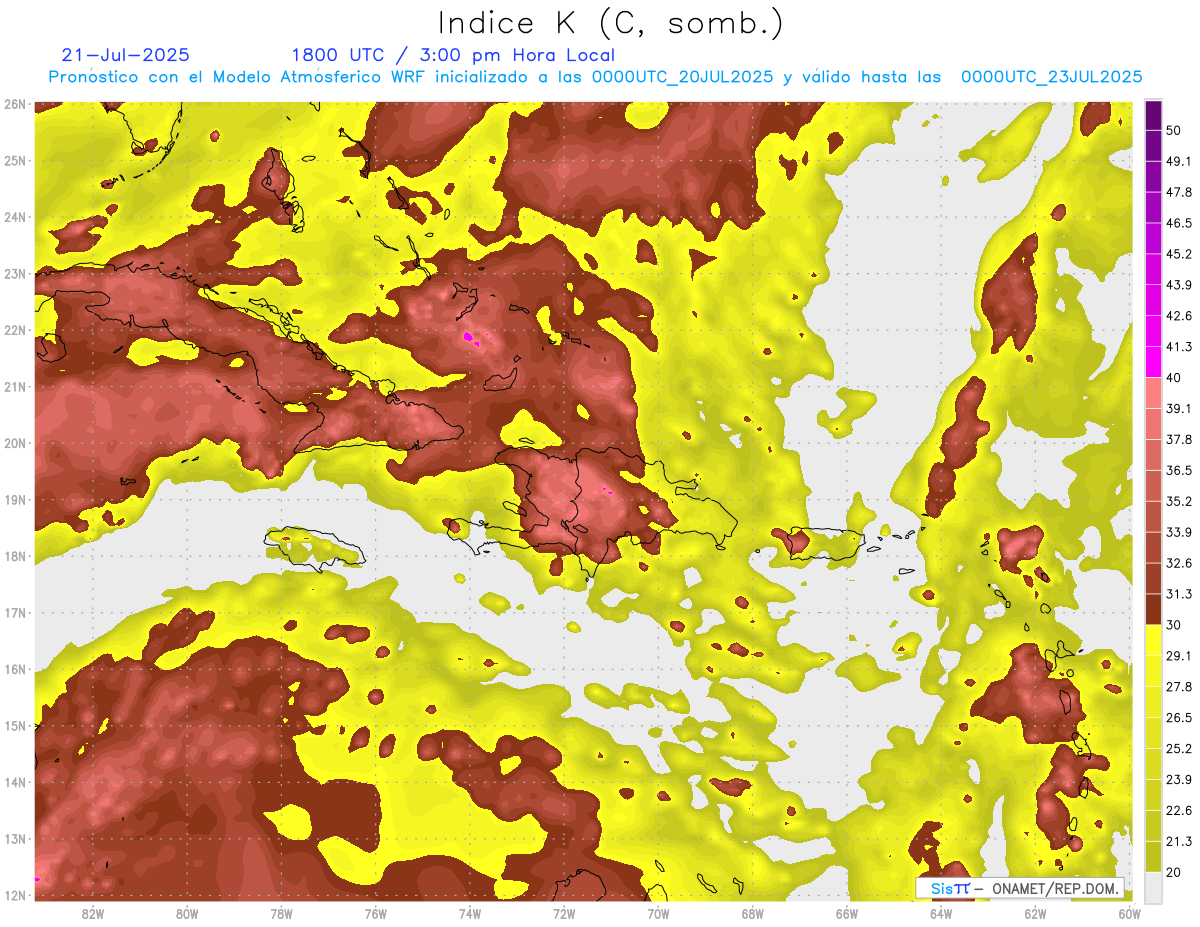Click the colorbar value "35.2"
1200x927 pixels.
click(1178, 501)
